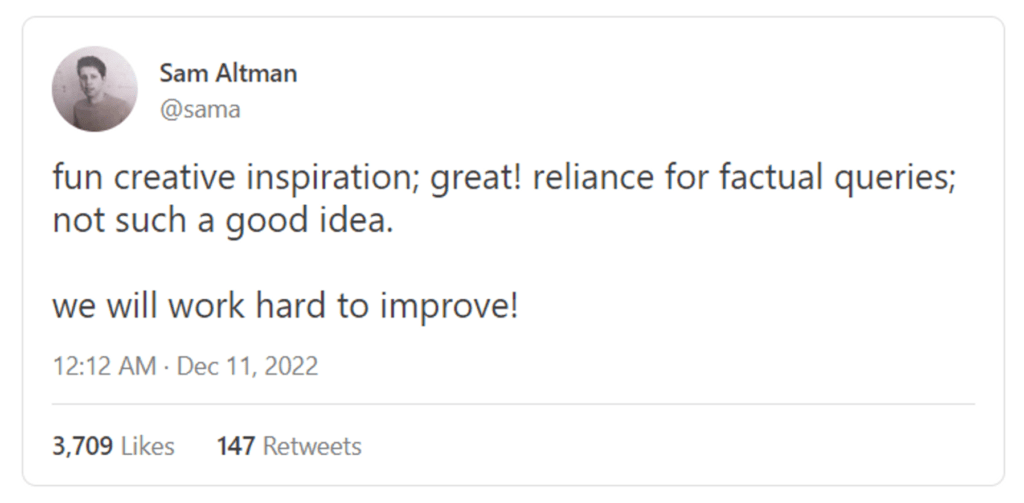Click the Dec 11, 2022 date
Screen dimensions: 1024x503
(247, 366)
